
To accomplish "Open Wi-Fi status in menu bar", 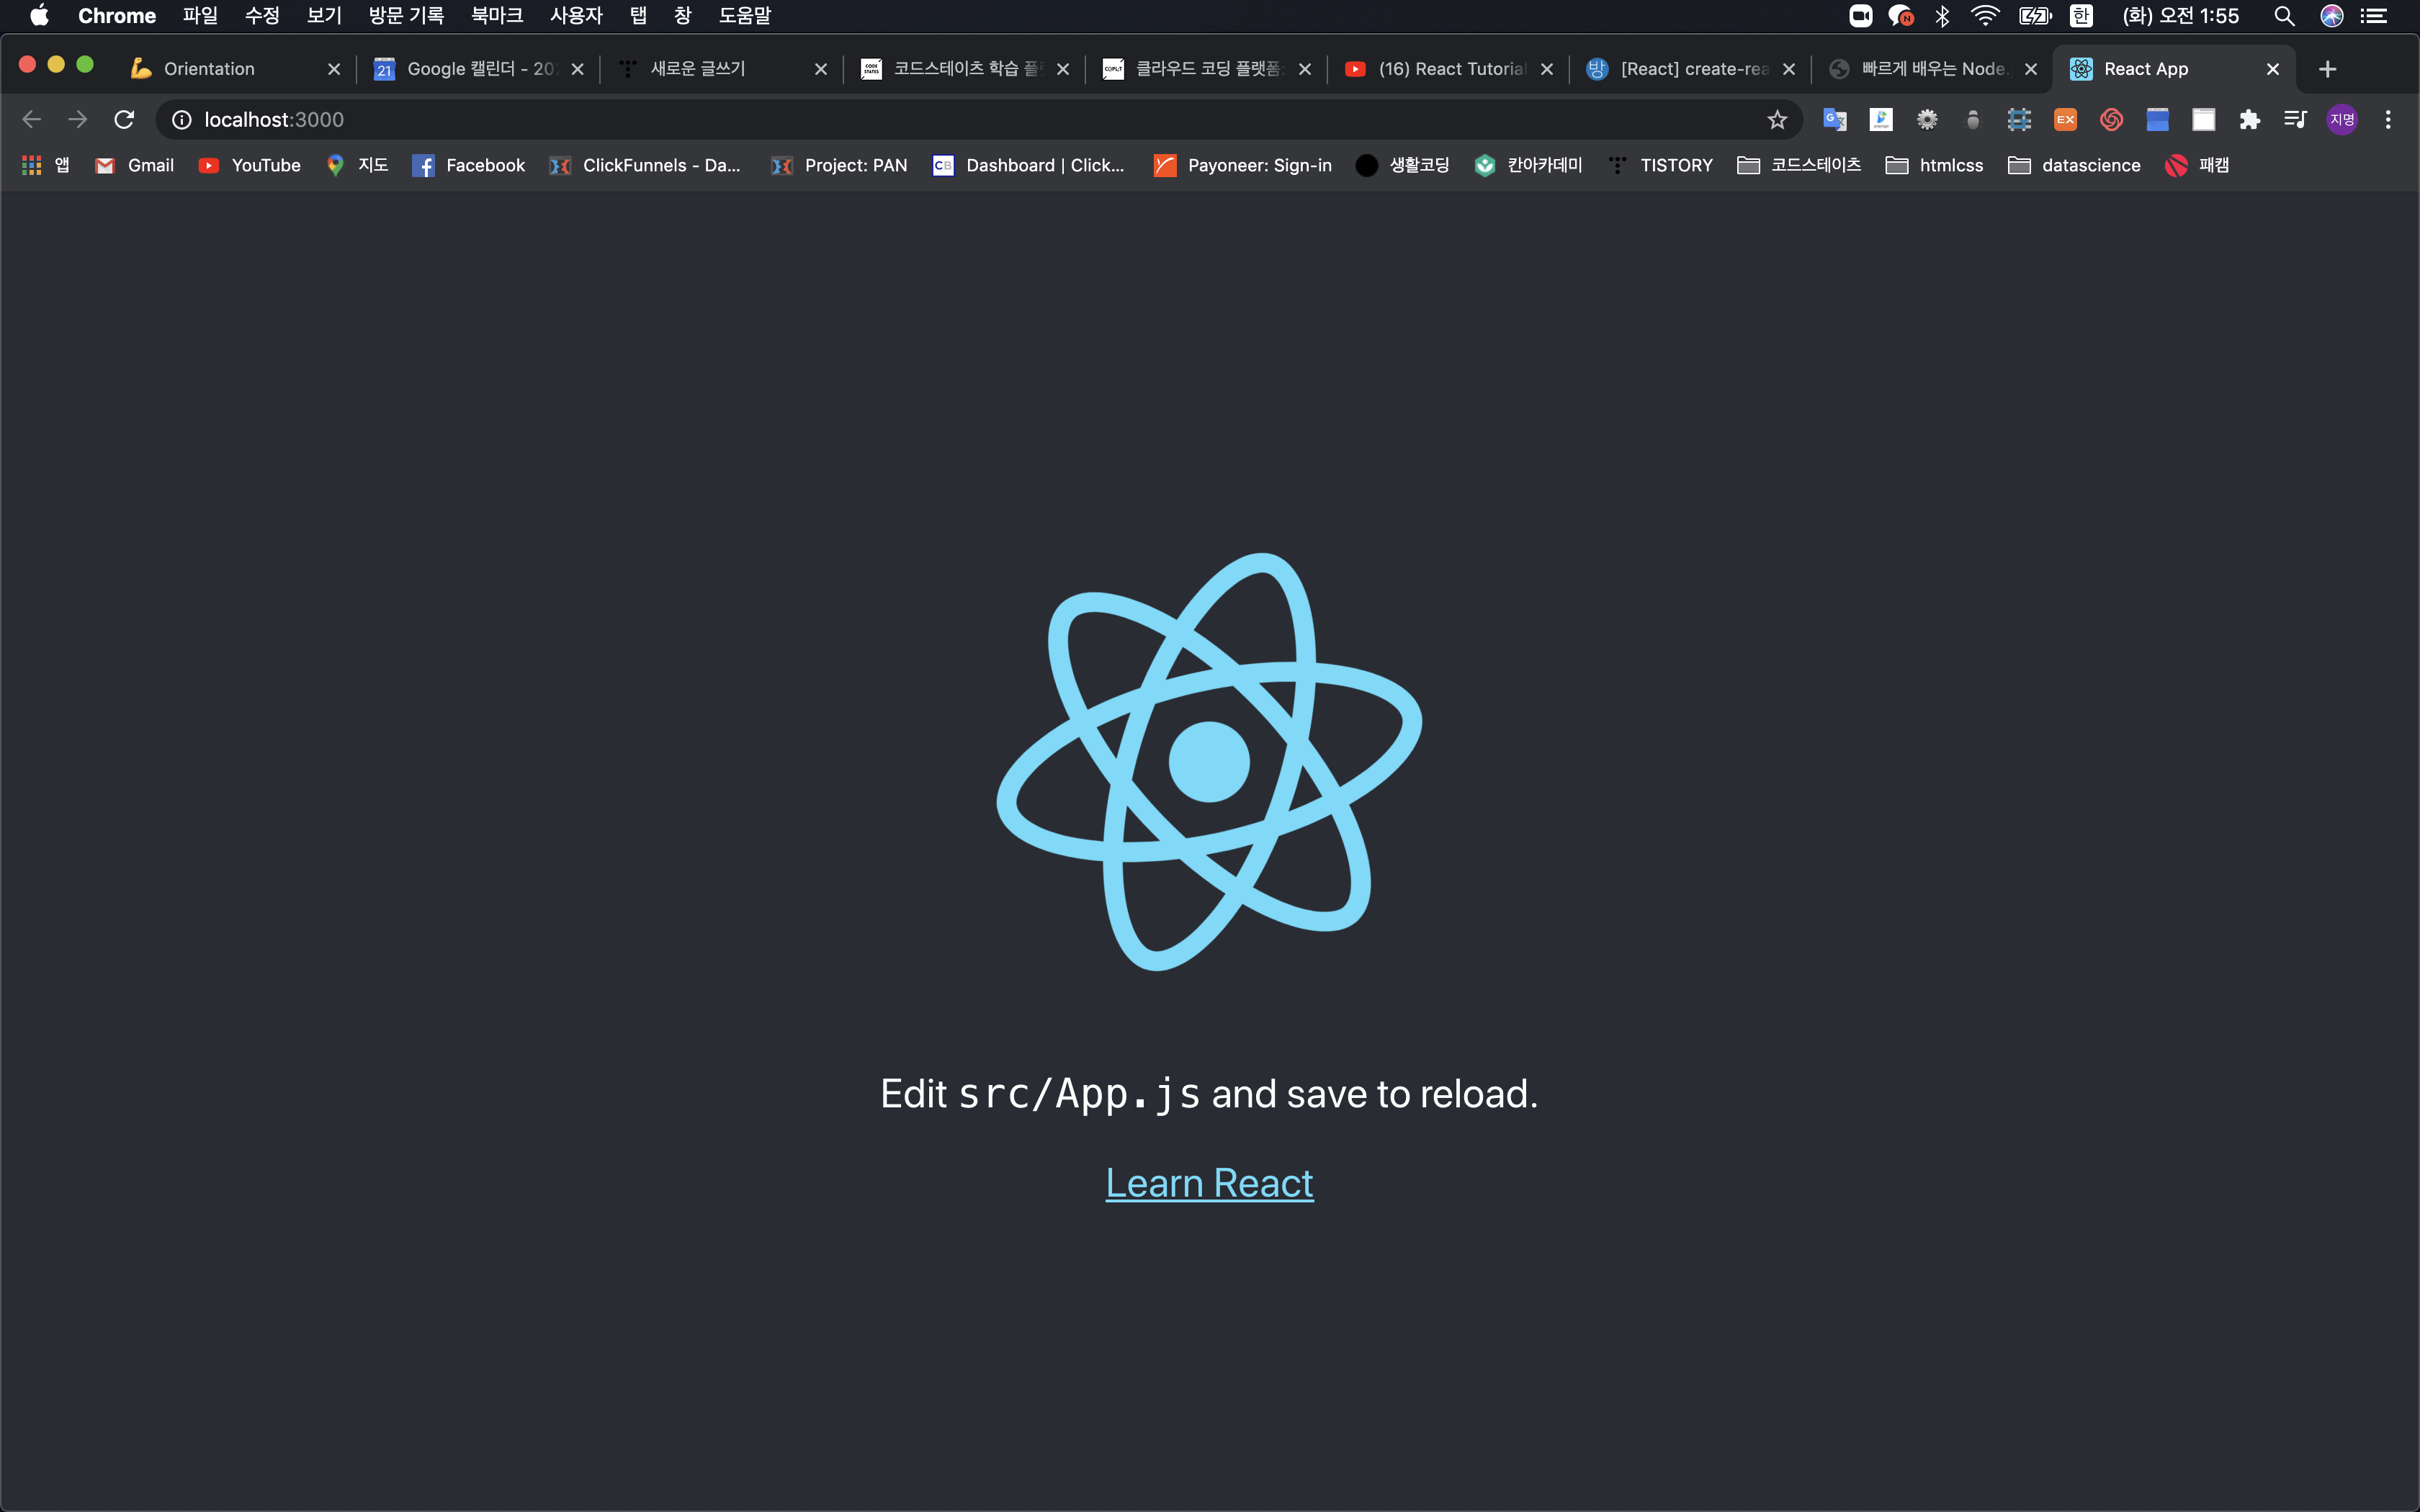I will click(1985, 15).
